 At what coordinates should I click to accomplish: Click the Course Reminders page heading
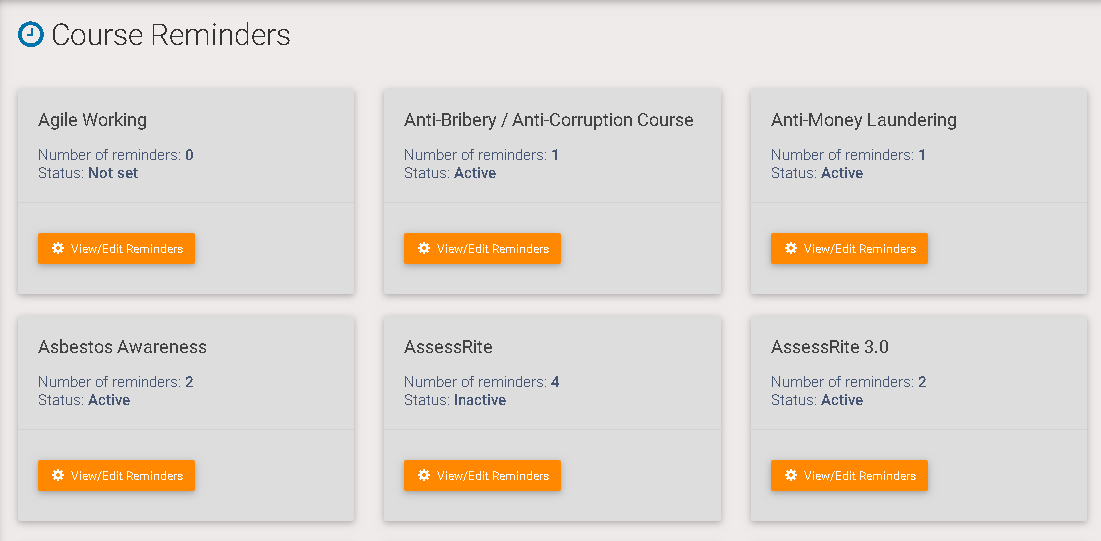[x=171, y=35]
